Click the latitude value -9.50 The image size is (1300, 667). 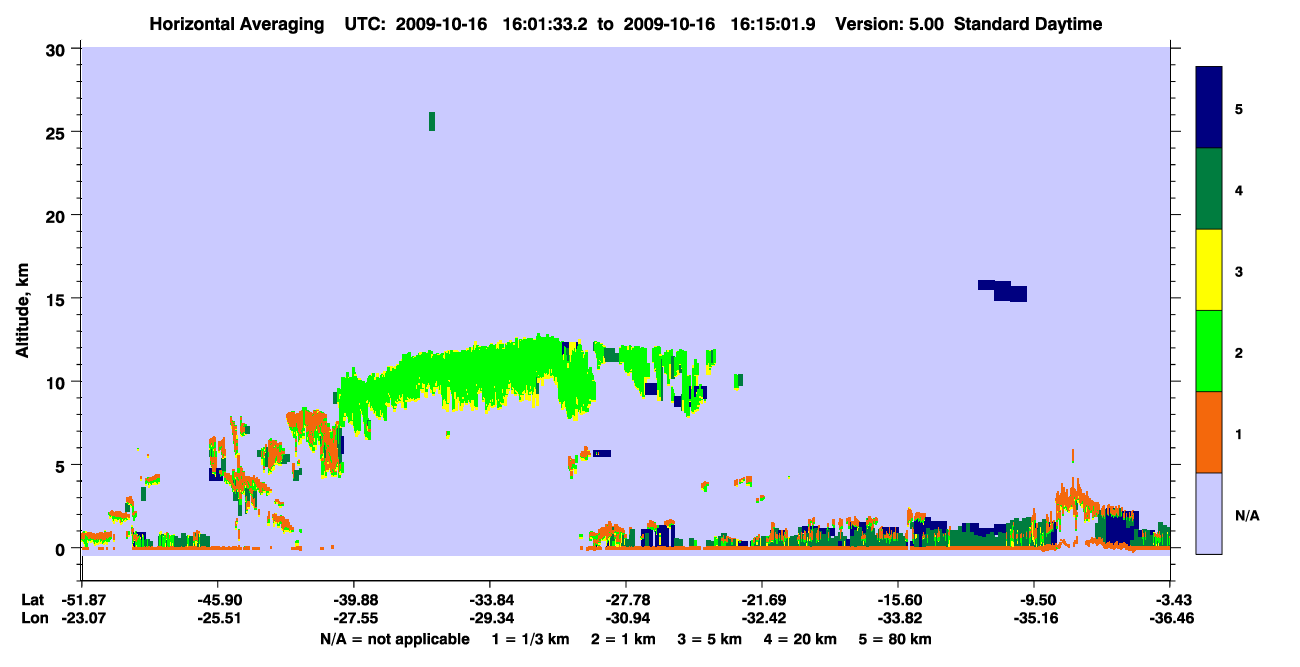click(x=1034, y=599)
